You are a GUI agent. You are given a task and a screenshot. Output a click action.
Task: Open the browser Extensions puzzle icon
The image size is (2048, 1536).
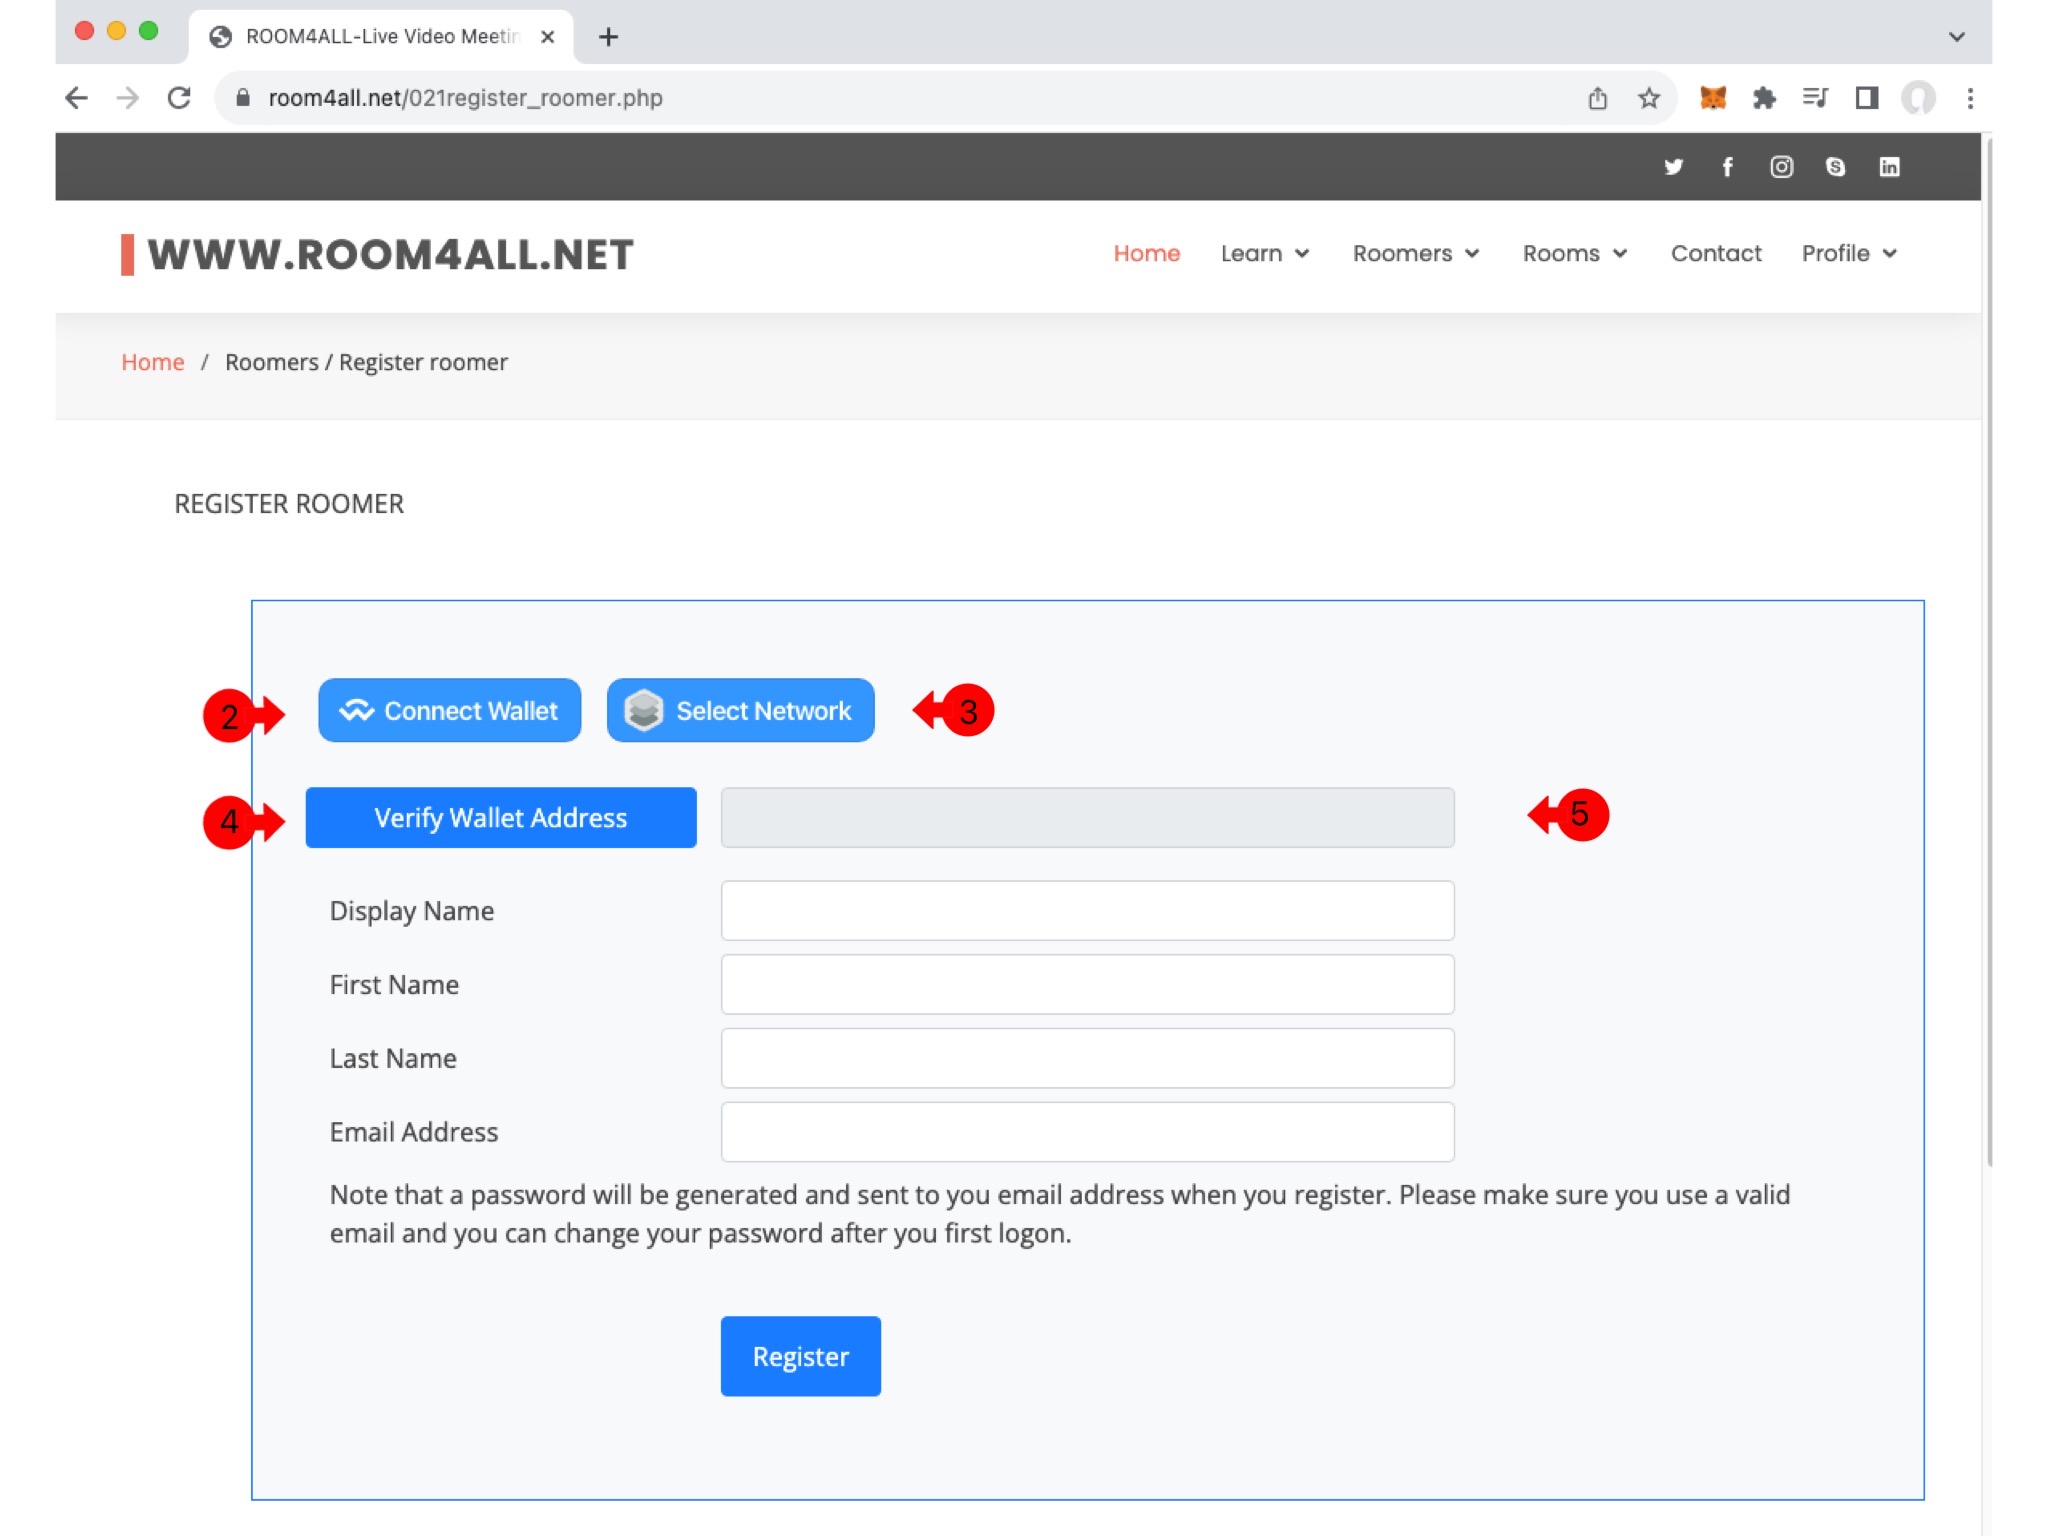1764,97
